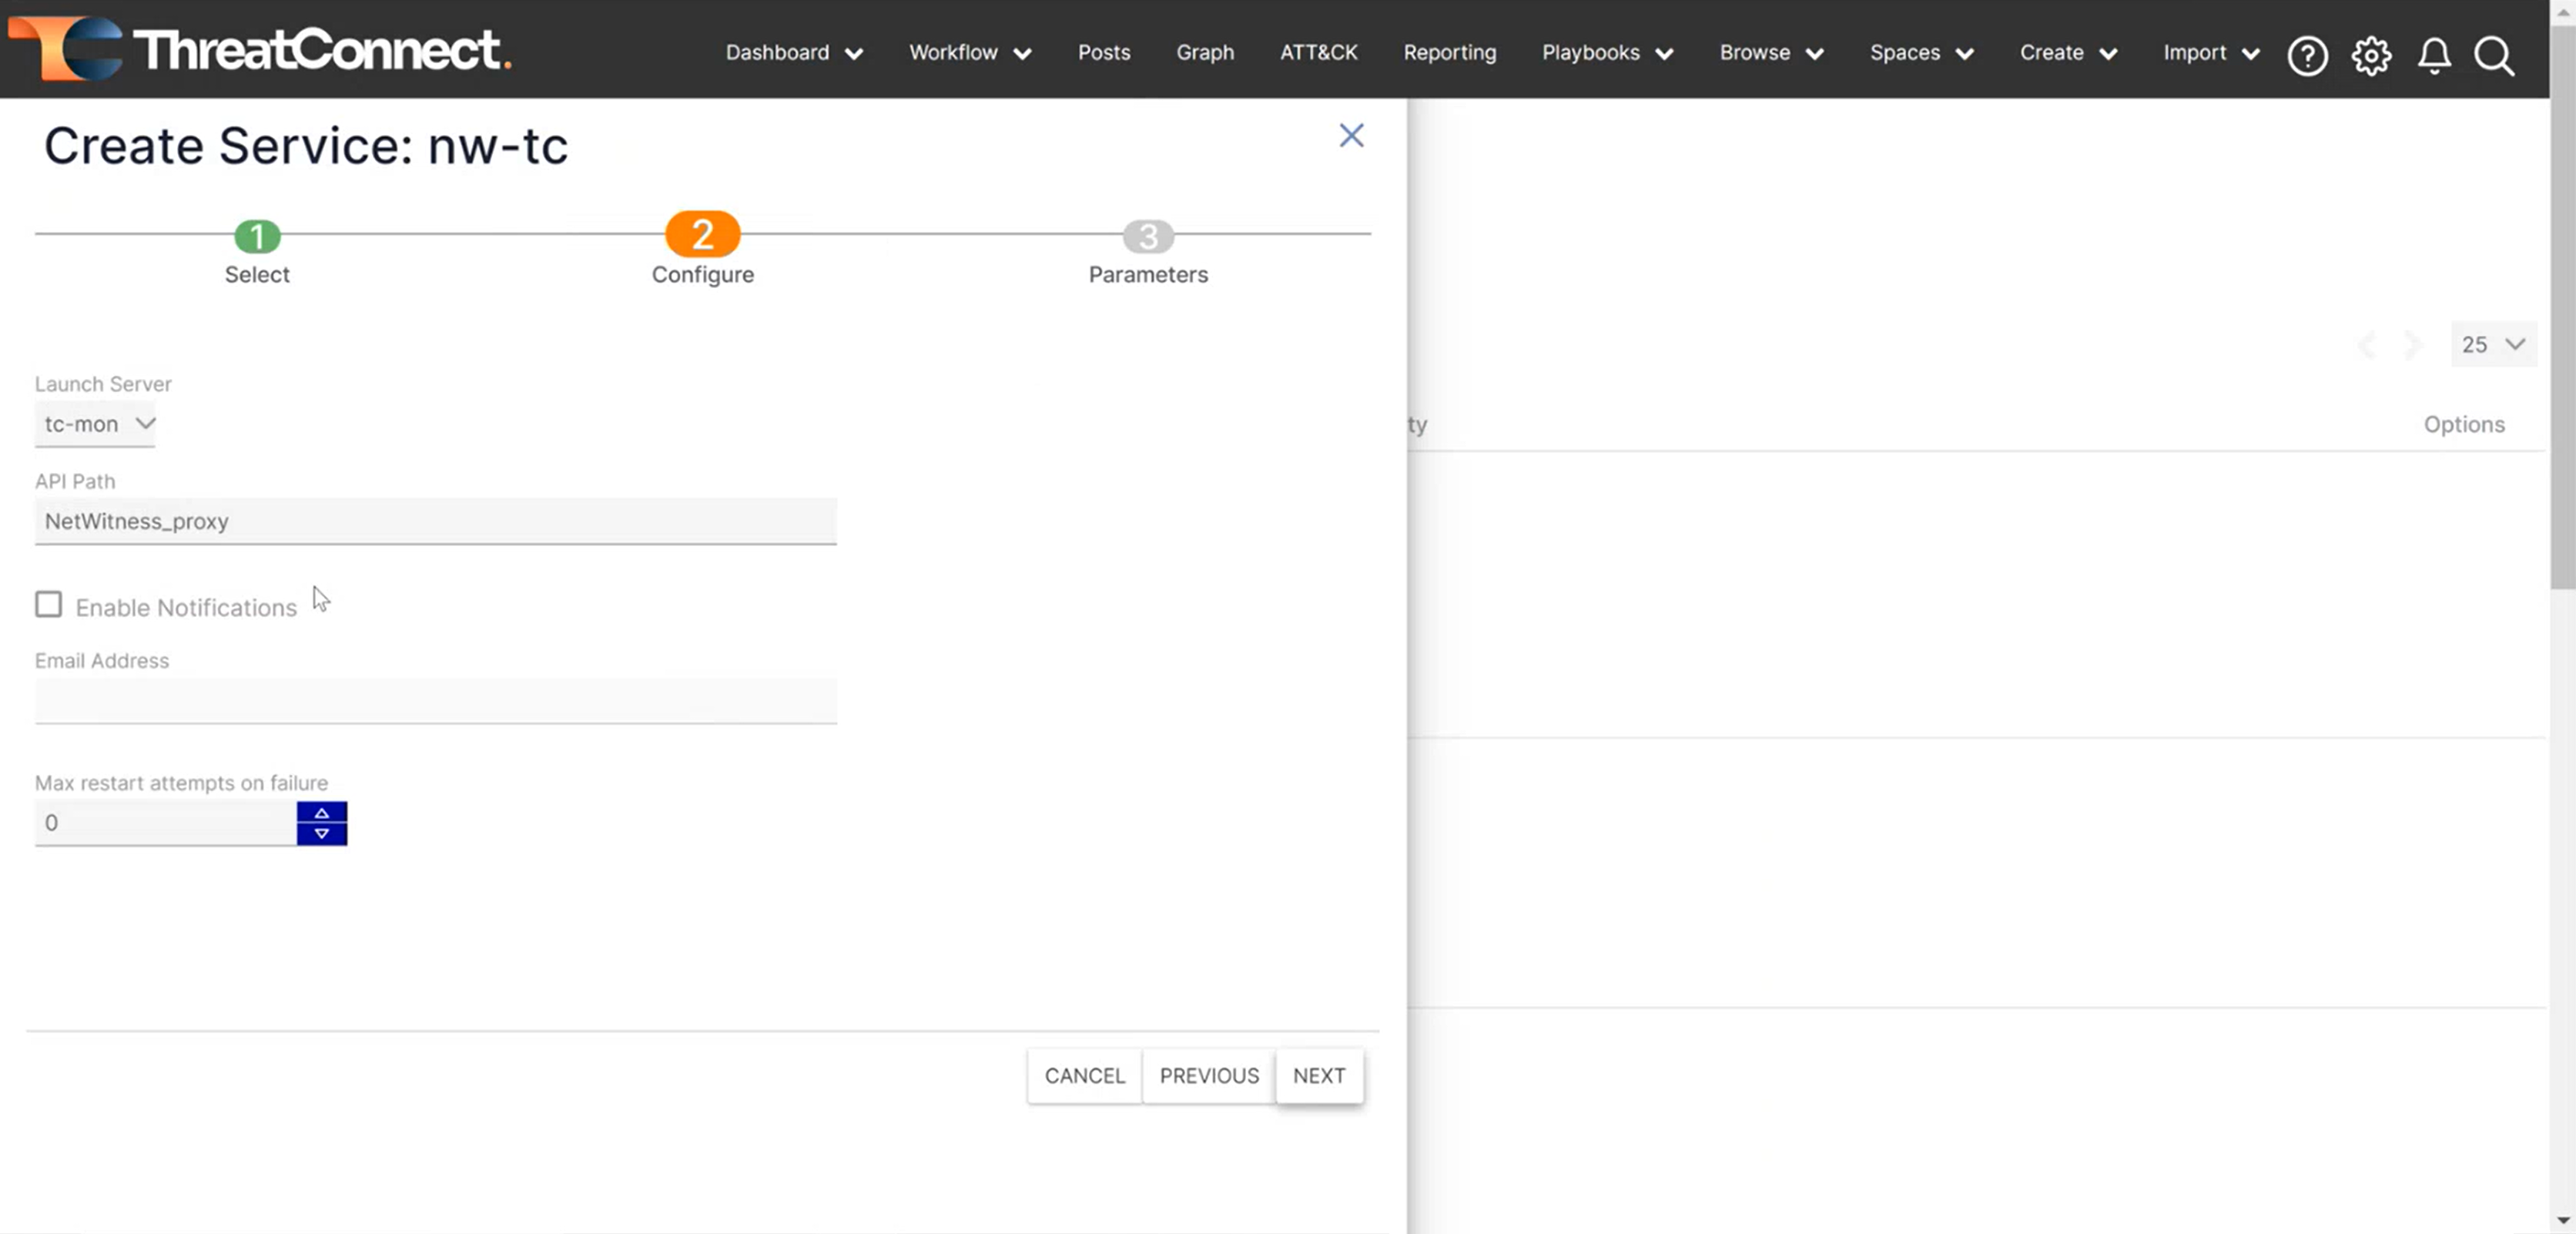Viewport: 2576px width, 1234px height.
Task: Select the completed Select step circle
Action: click(x=257, y=237)
